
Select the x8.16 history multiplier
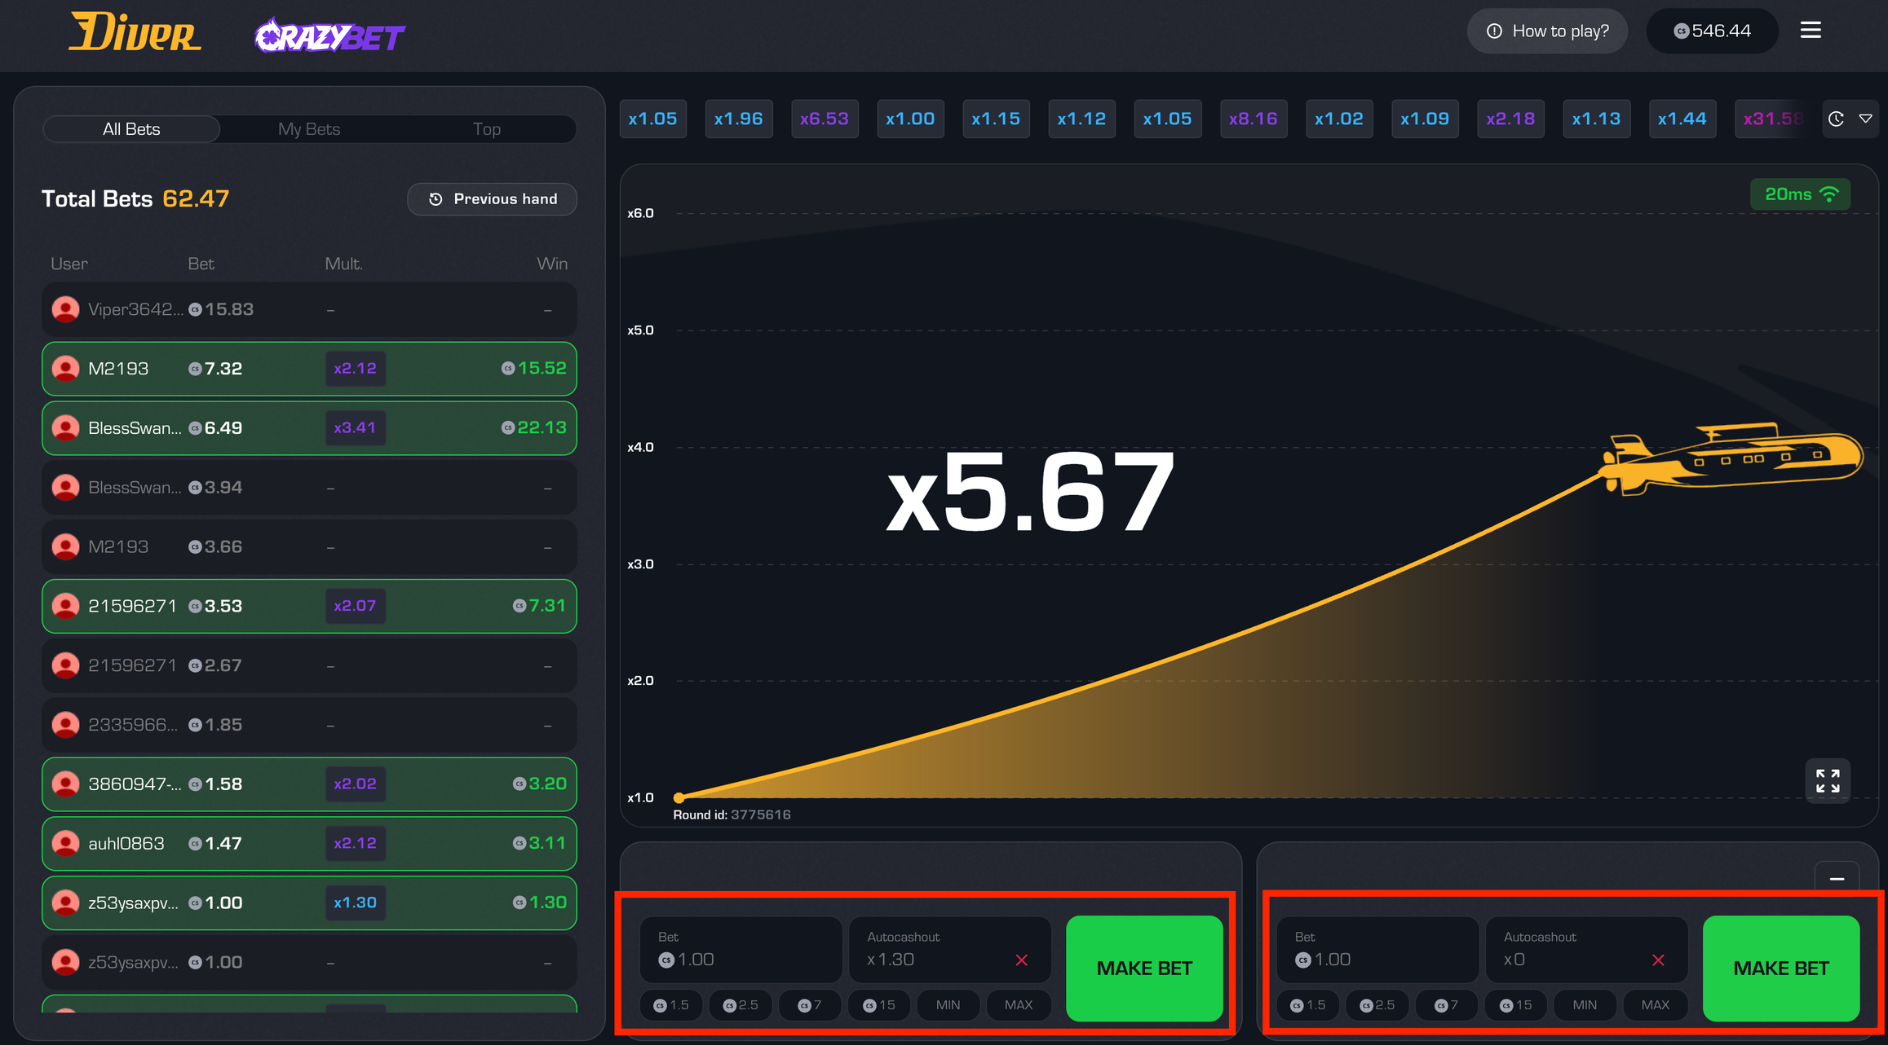tap(1253, 119)
